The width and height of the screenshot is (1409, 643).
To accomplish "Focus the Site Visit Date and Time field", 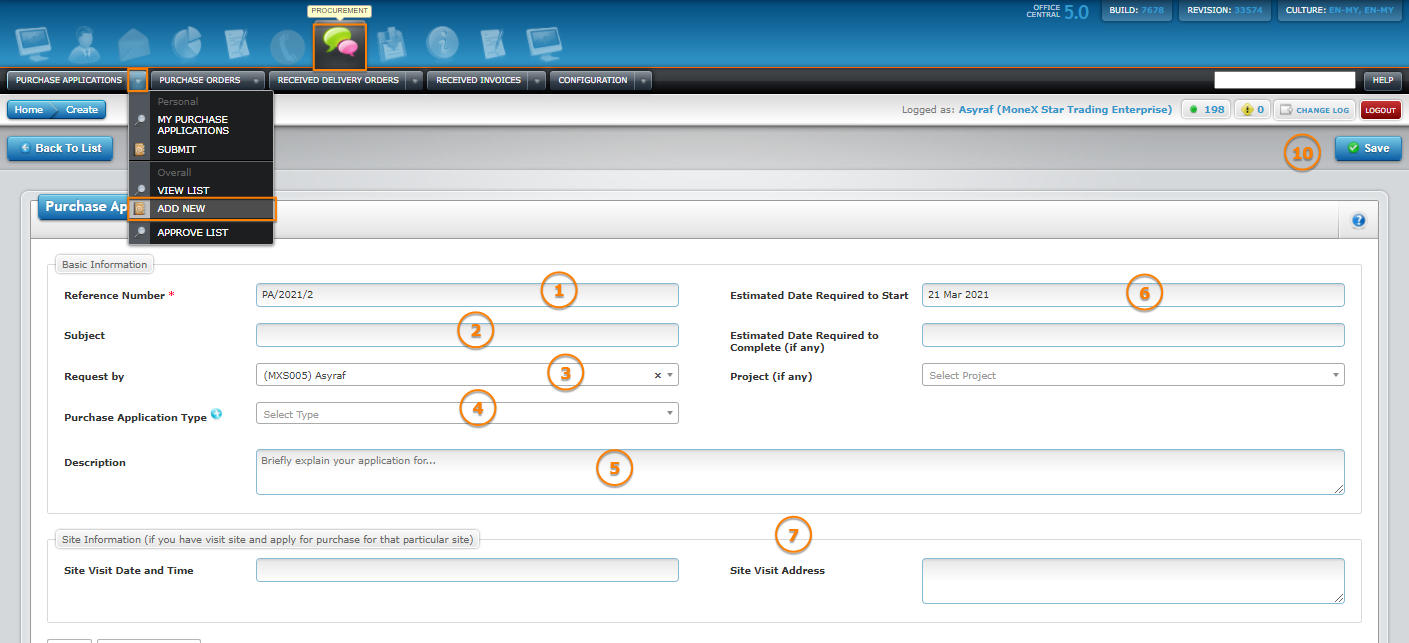I will click(x=467, y=570).
